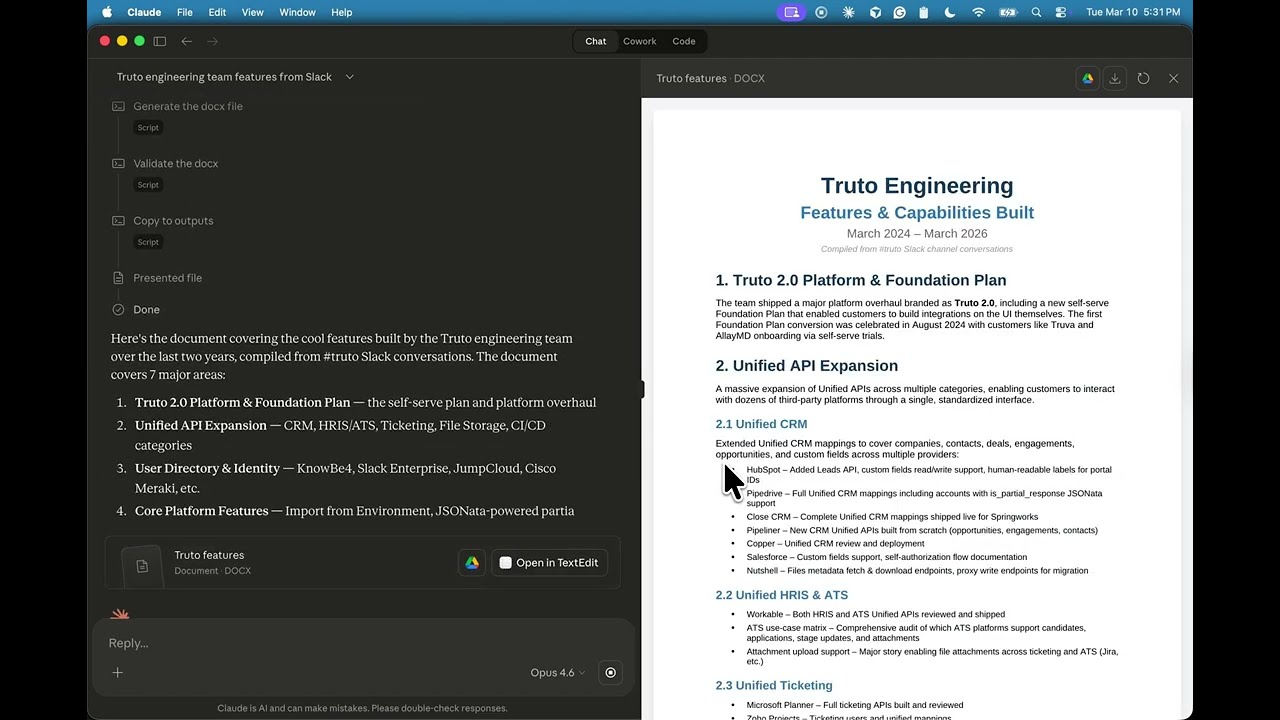Click the Done checkmark status

(x=118, y=310)
